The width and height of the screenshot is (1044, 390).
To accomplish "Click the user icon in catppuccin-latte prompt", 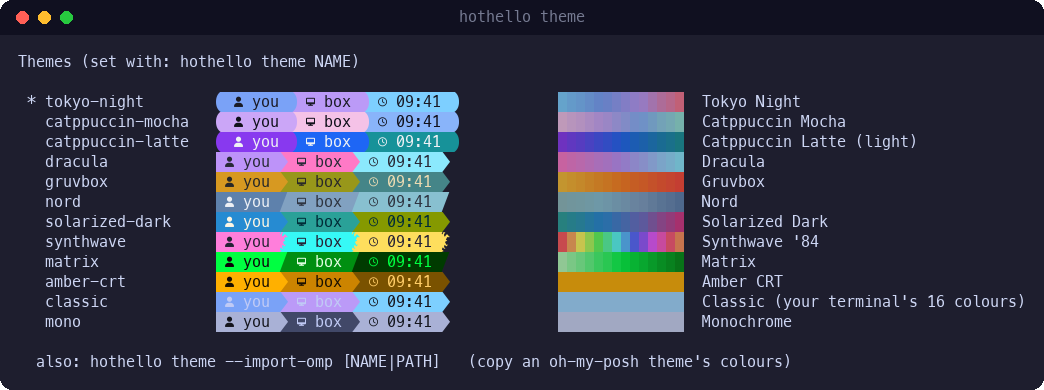I will 238,142.
